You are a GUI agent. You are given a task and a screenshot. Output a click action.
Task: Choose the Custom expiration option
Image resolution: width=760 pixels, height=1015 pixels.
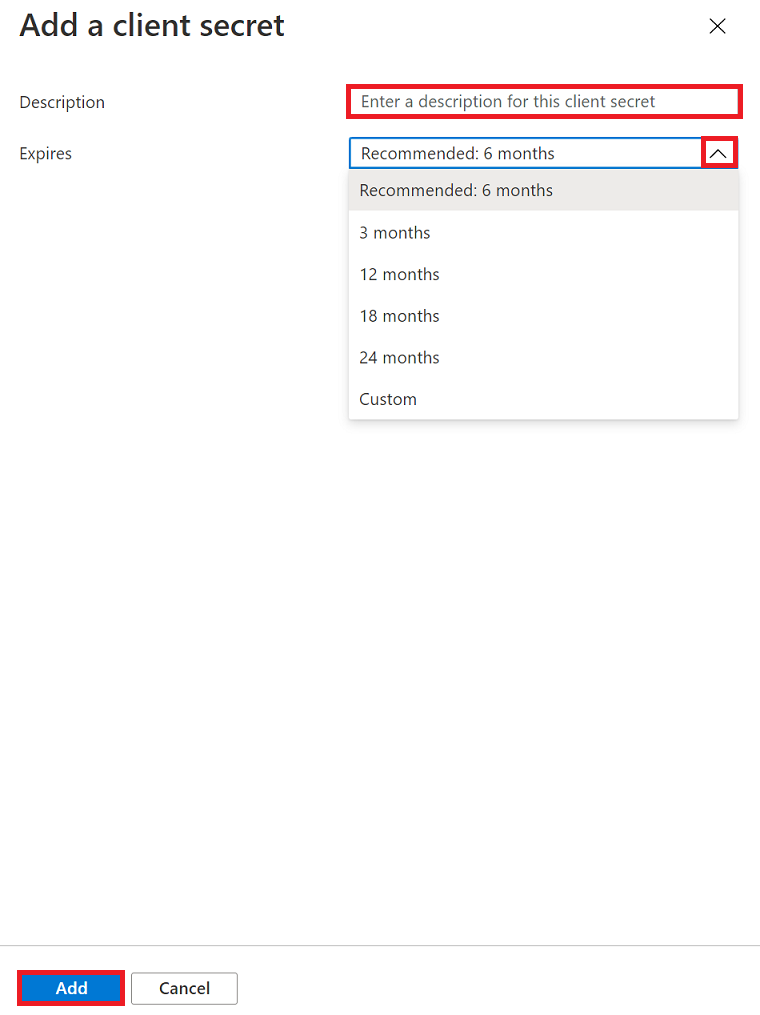(544, 399)
